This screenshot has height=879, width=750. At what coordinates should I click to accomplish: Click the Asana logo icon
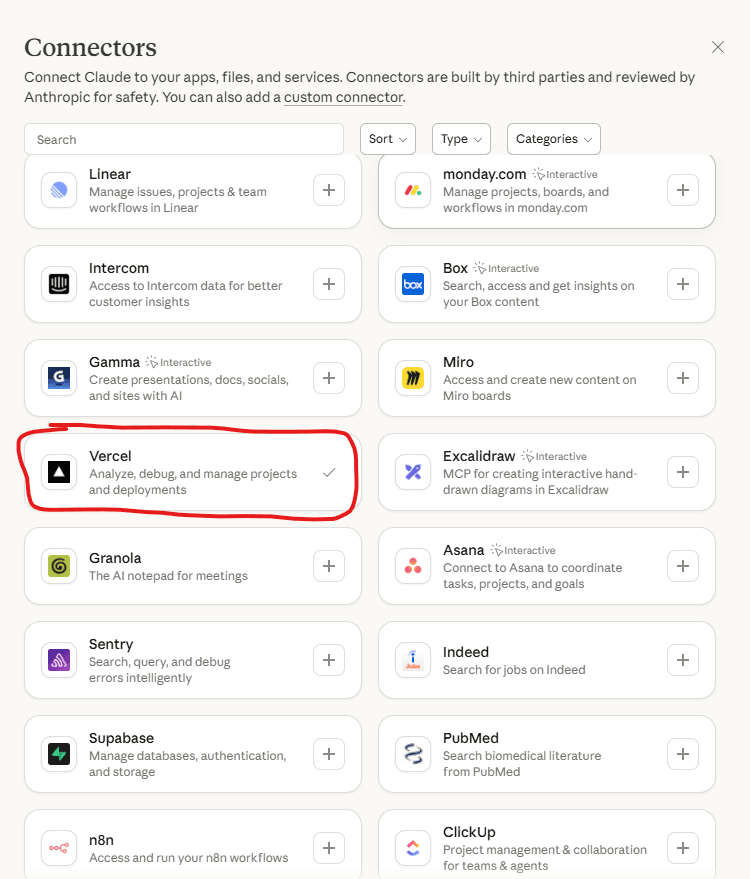413,566
